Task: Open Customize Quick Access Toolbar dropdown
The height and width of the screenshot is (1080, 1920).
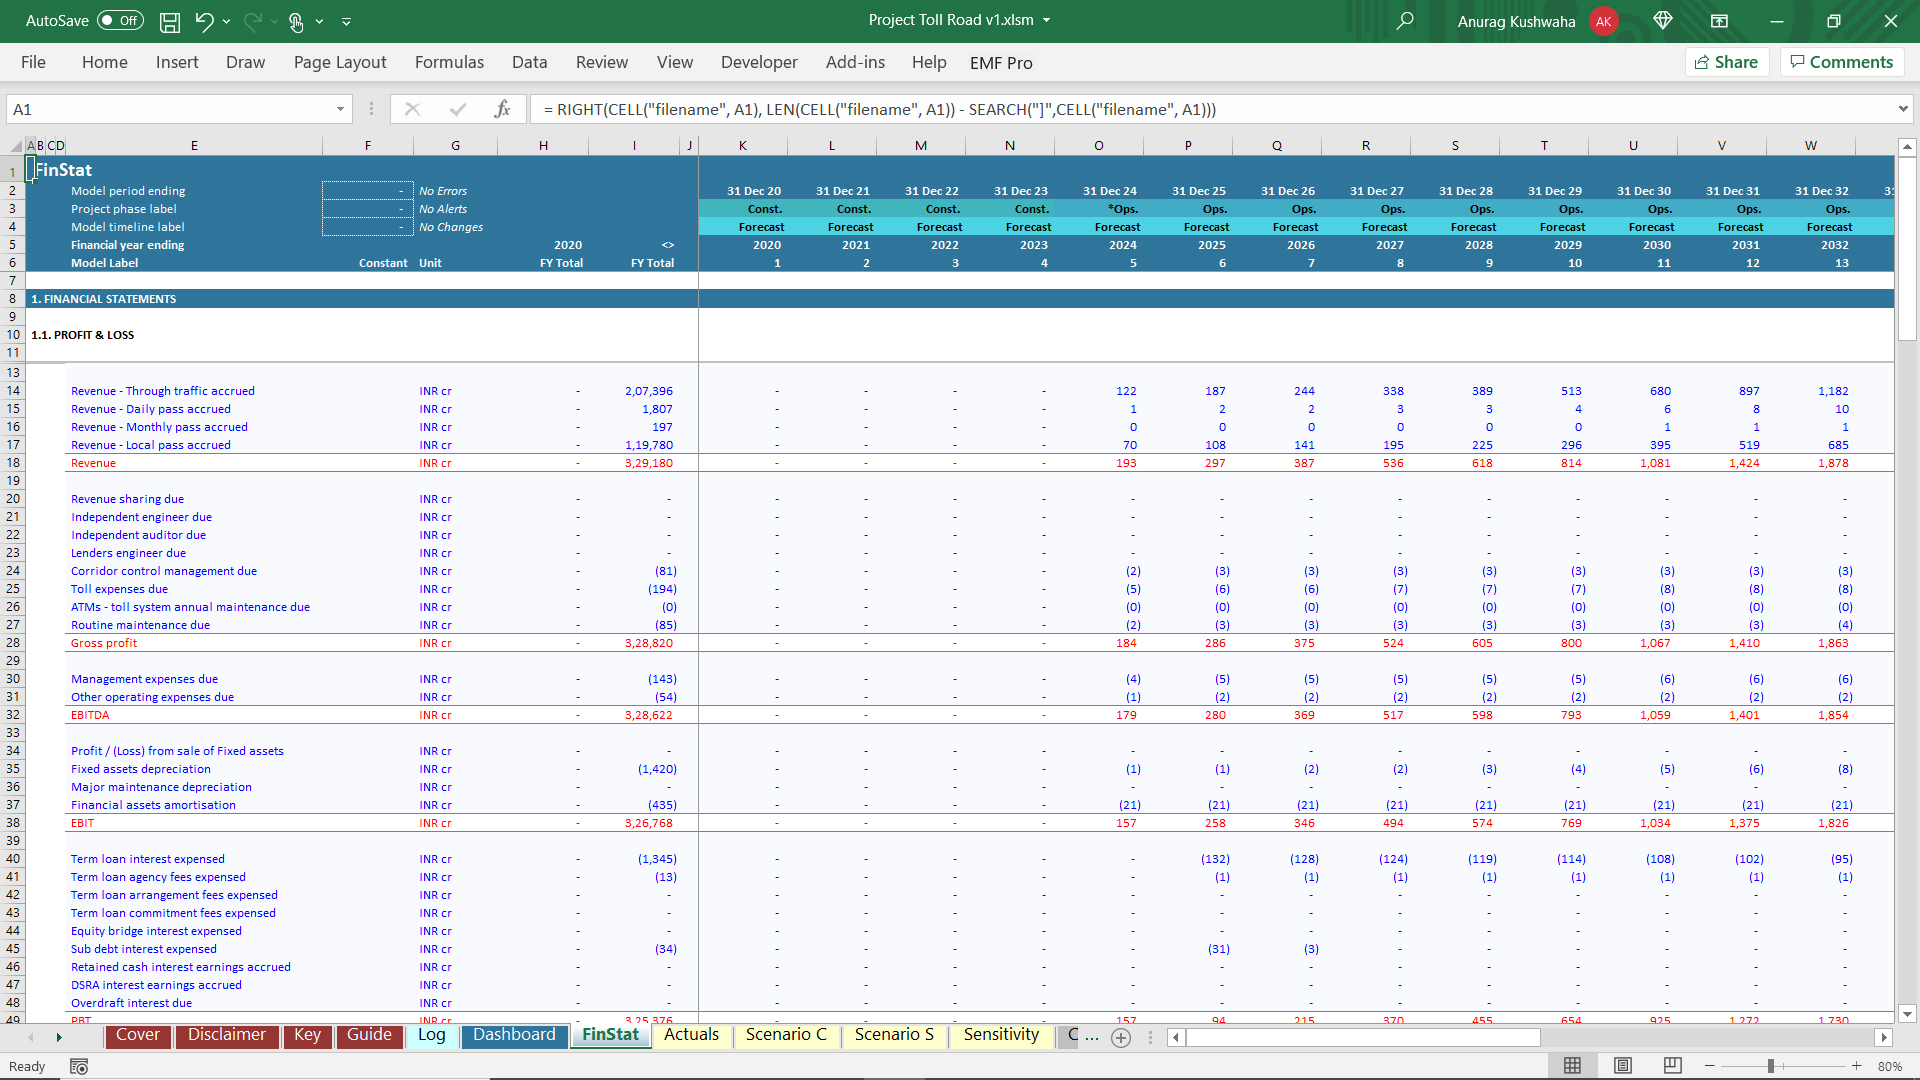Action: click(346, 21)
